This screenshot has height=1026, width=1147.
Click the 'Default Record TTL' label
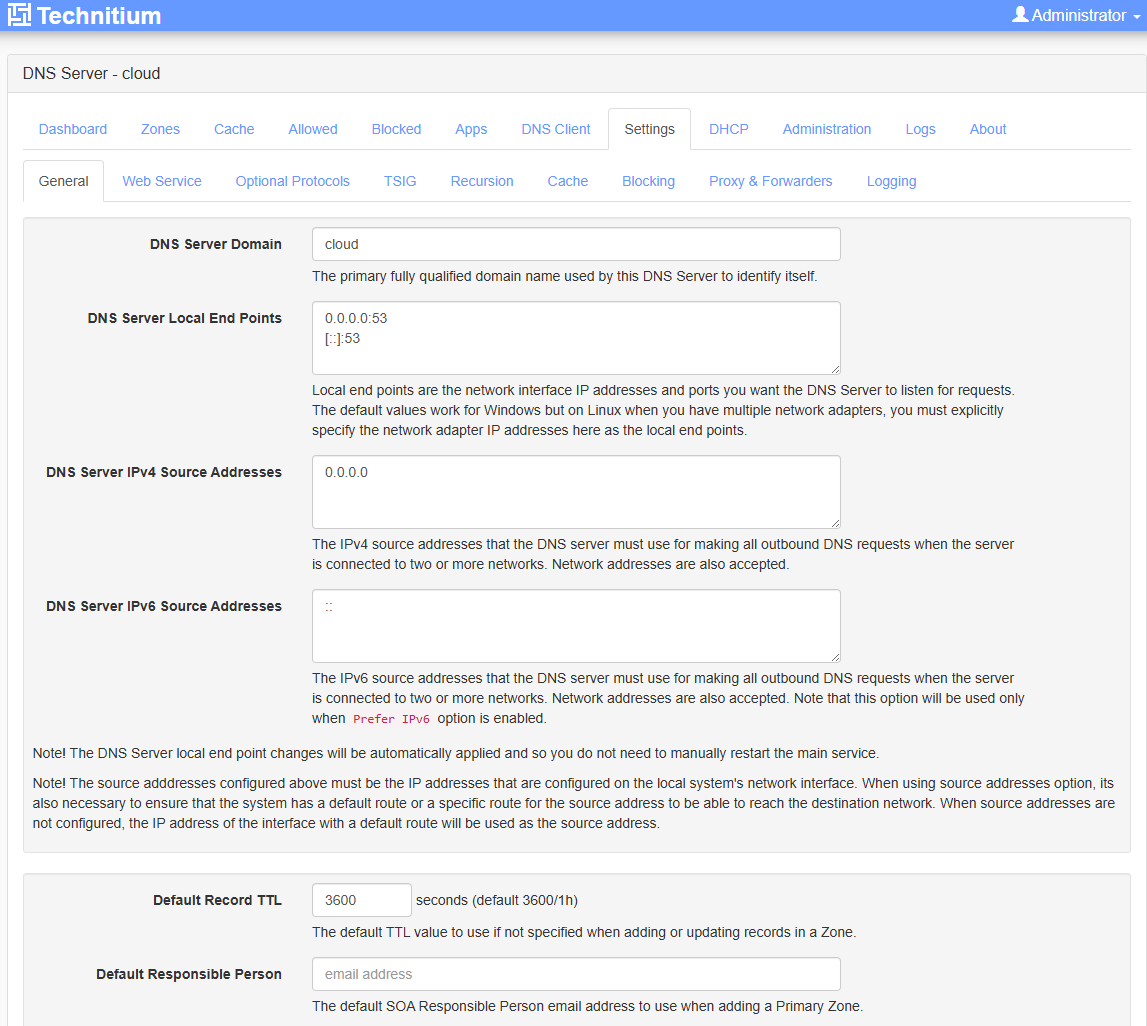click(x=217, y=900)
